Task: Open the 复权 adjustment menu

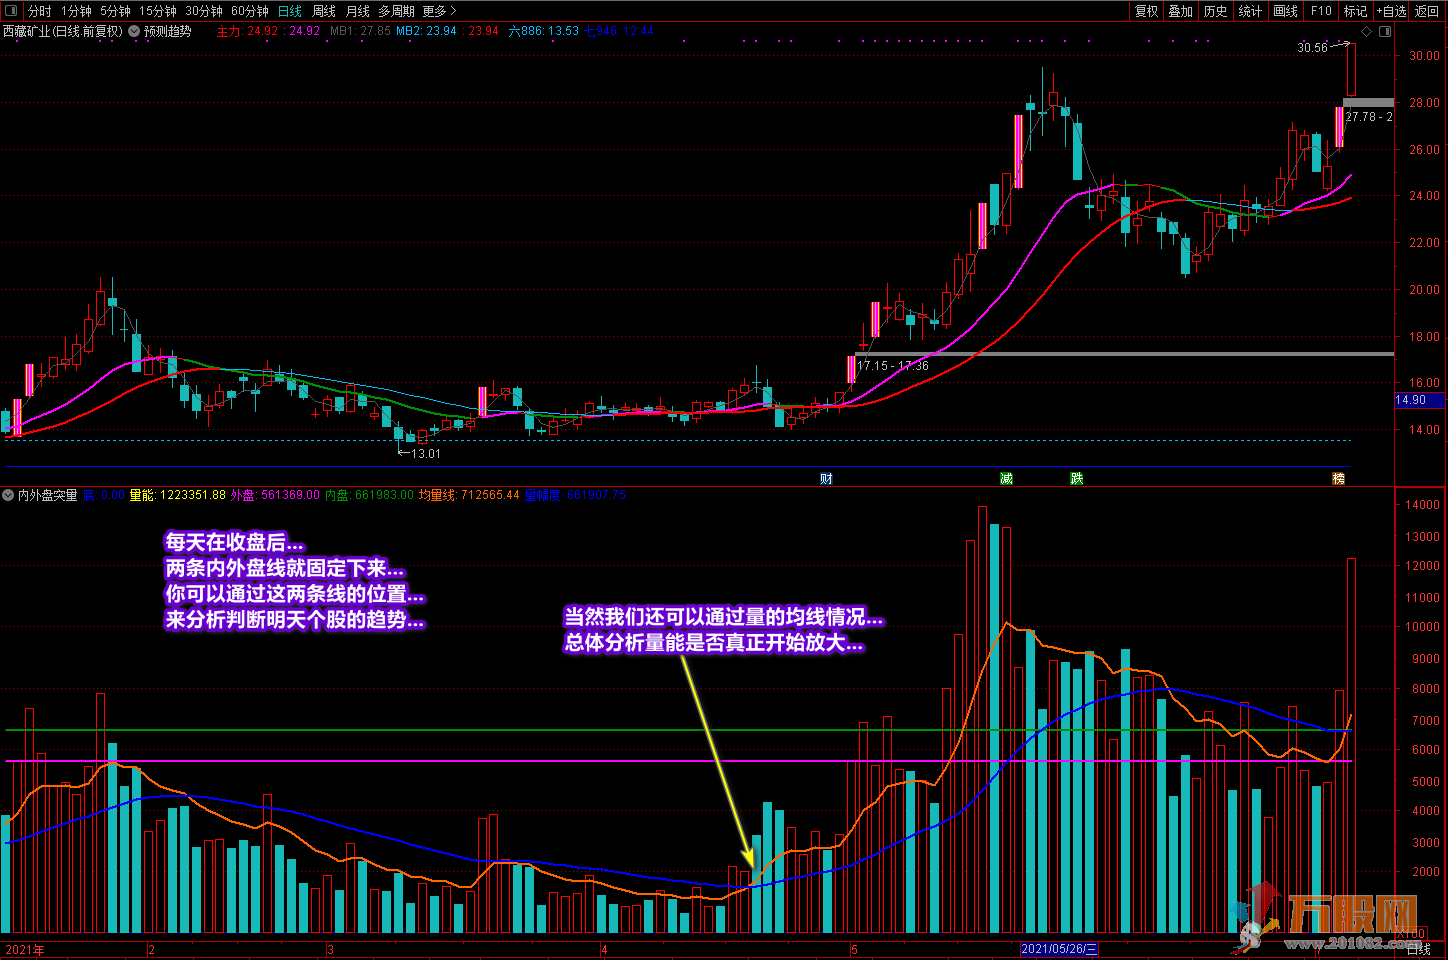Action: click(1147, 11)
